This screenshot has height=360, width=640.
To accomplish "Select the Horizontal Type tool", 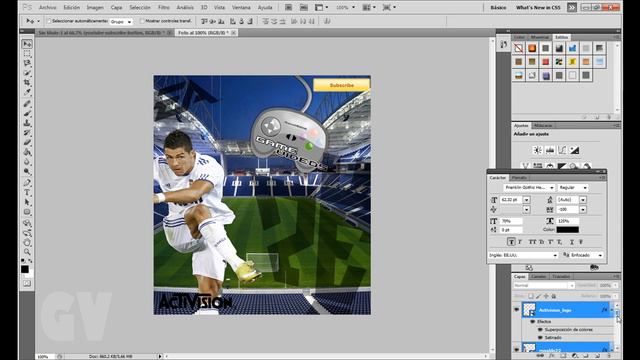I will [27, 193].
